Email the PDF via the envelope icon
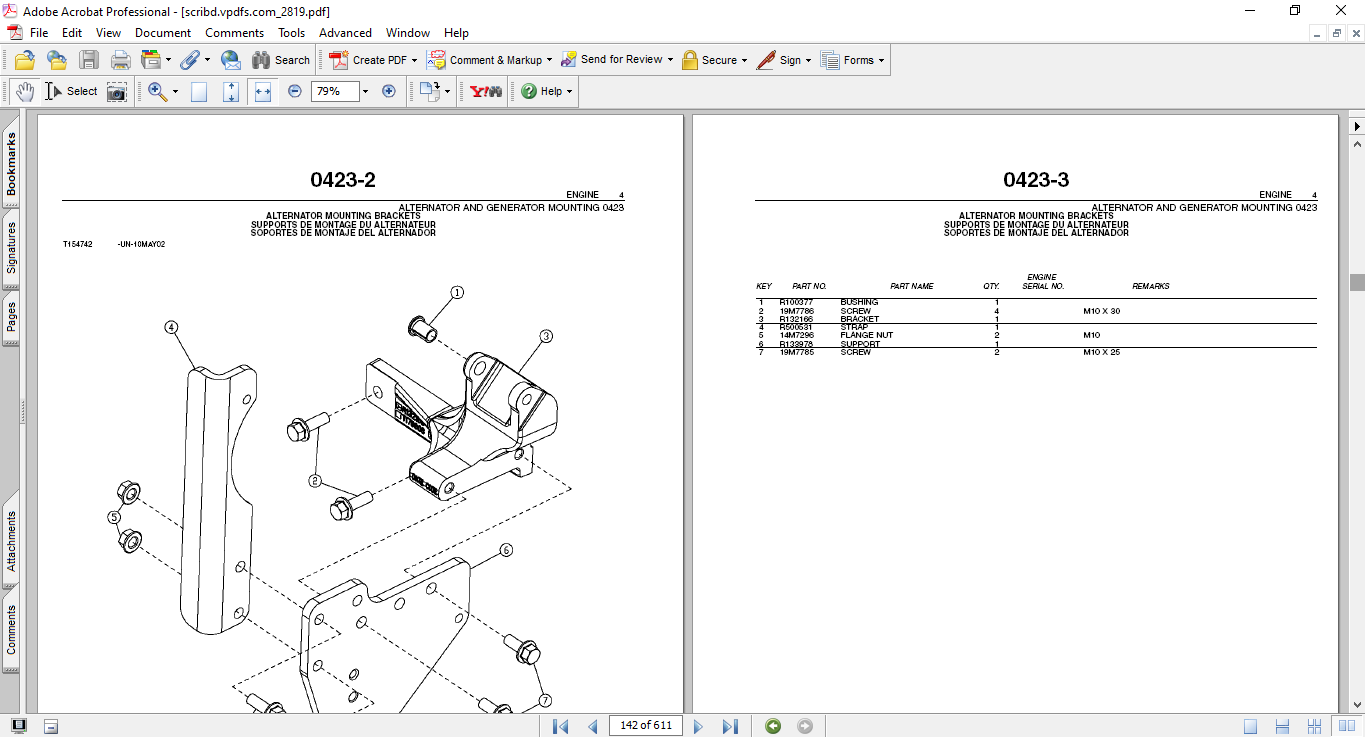The width and height of the screenshot is (1365, 737). pos(230,60)
